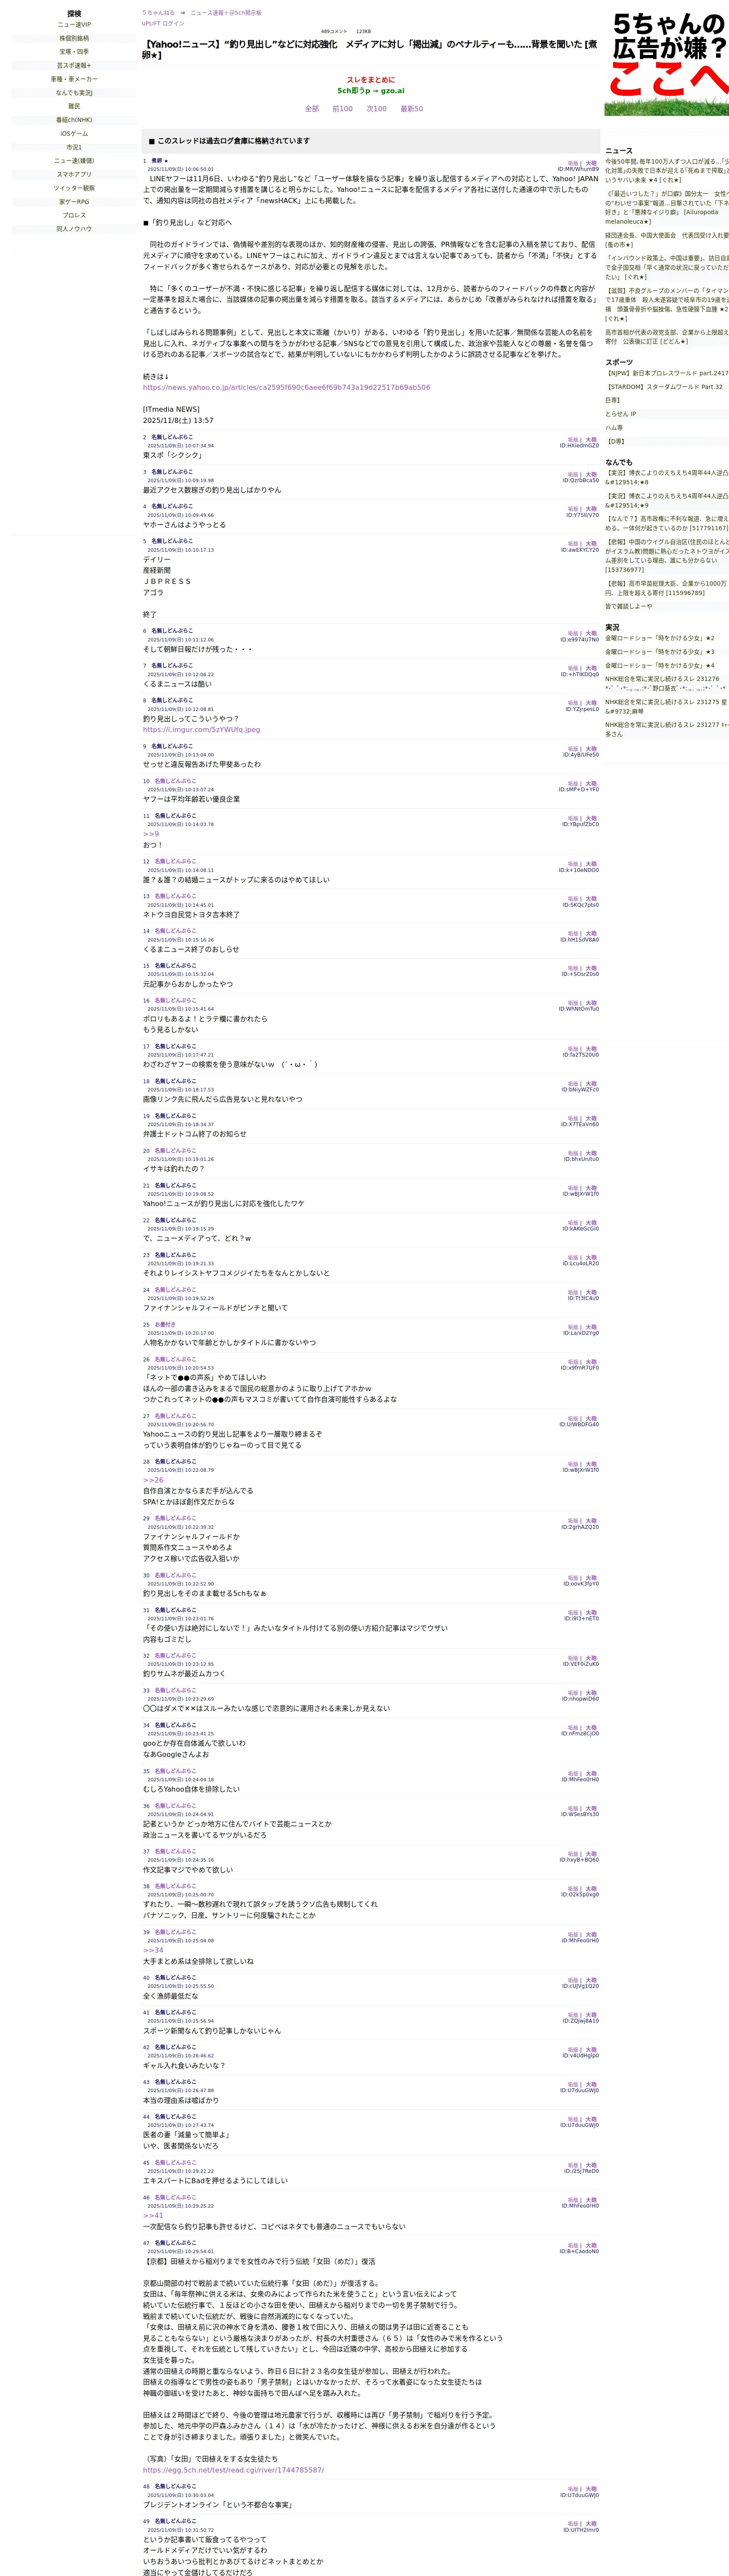The image size is (729, 2576).
Task: Open ツイッター観察 board in sidebar
Action: (x=74, y=188)
